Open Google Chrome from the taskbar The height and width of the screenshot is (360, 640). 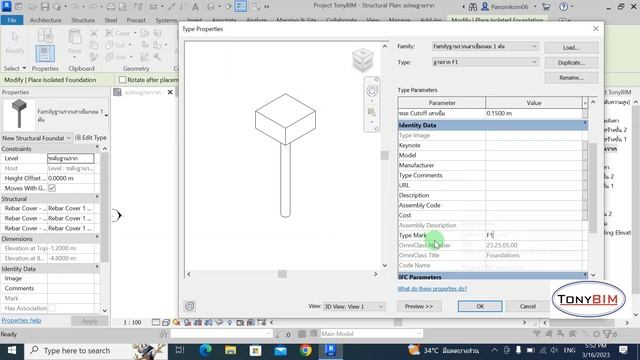coord(305,350)
